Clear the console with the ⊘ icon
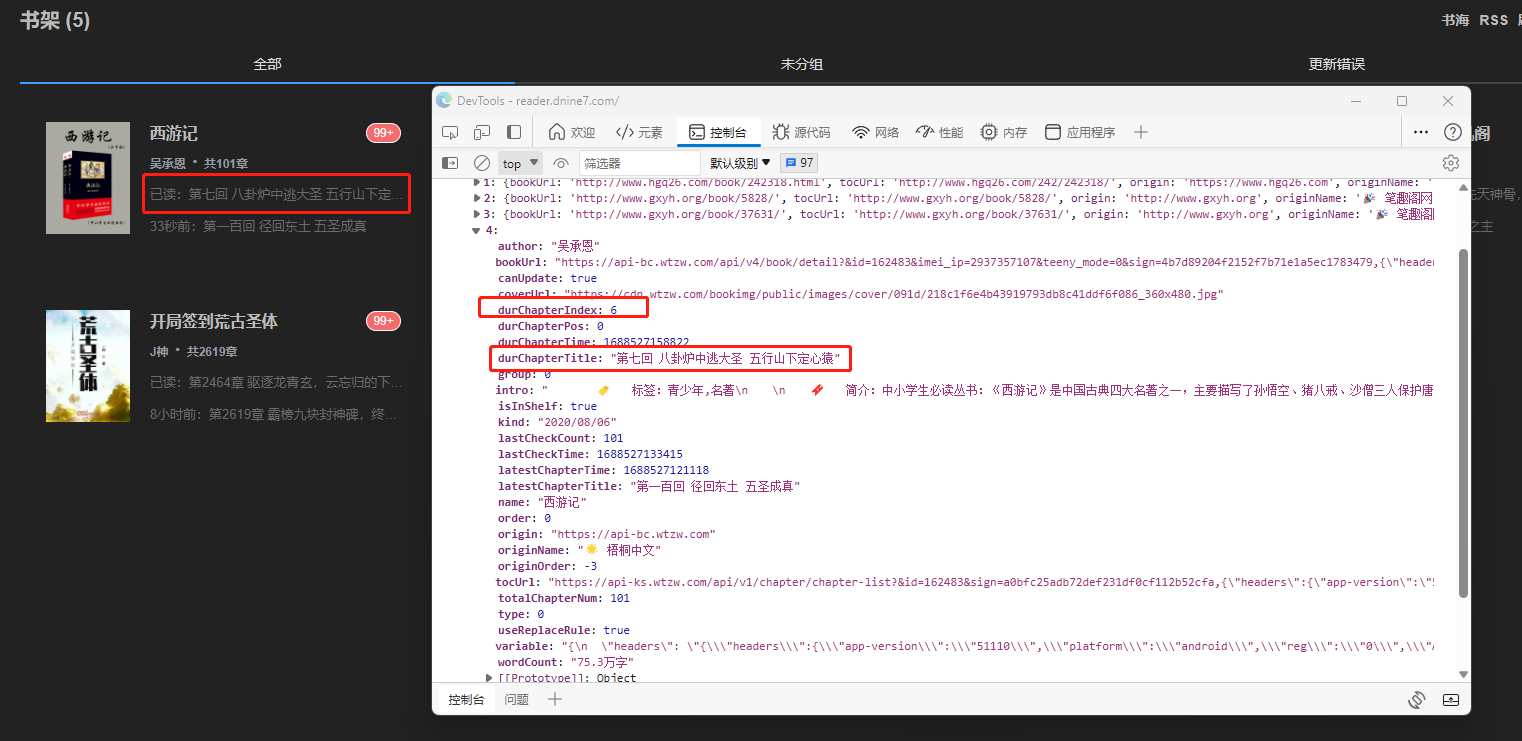The height and width of the screenshot is (741, 1522). pyautogui.click(x=481, y=162)
